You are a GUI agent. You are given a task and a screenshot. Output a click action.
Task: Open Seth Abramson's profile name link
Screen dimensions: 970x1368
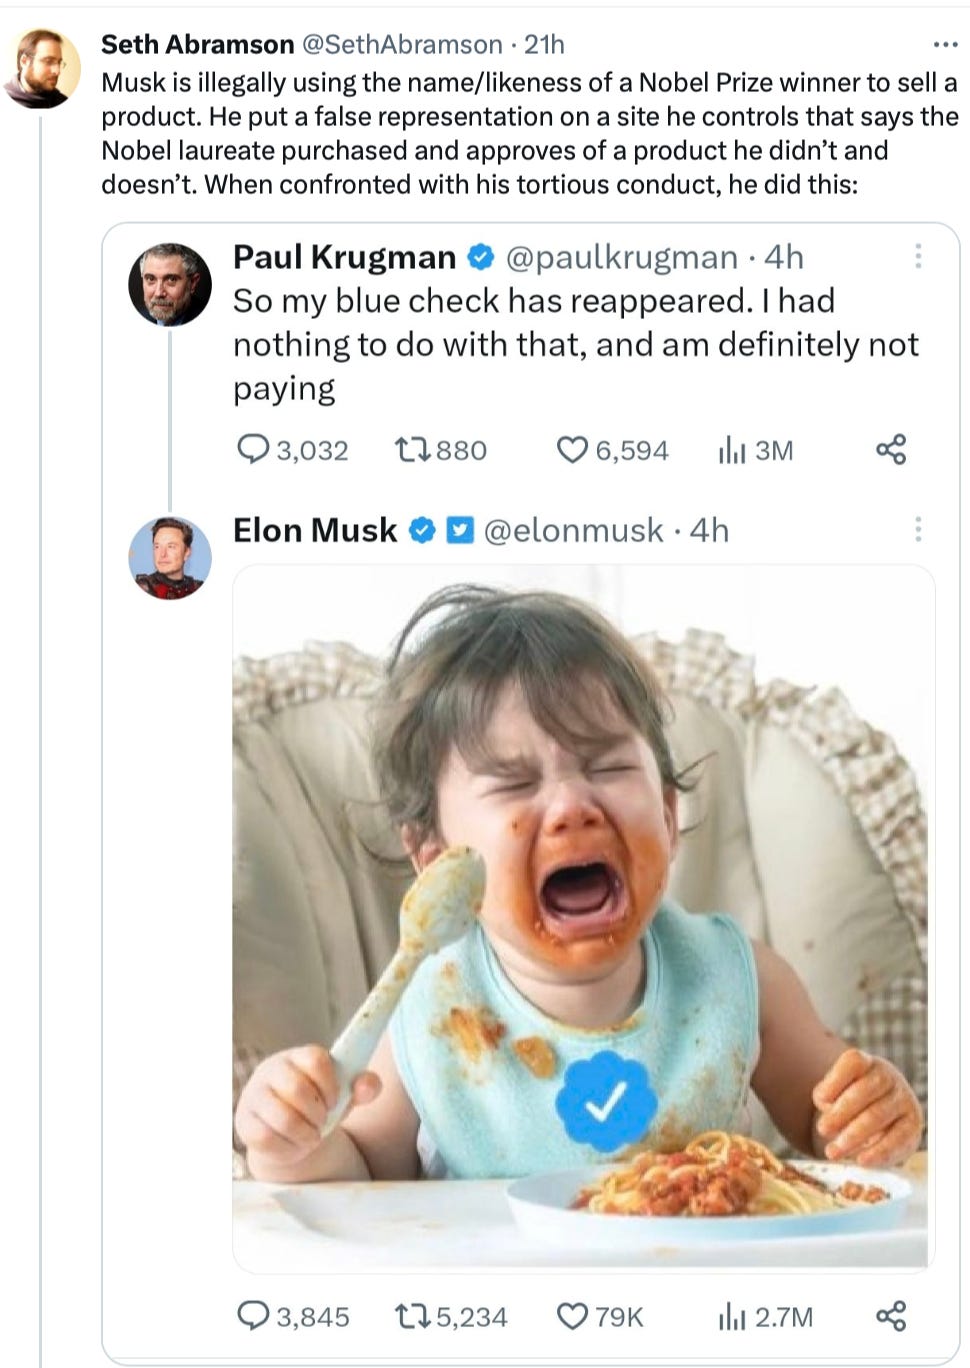click(x=197, y=45)
